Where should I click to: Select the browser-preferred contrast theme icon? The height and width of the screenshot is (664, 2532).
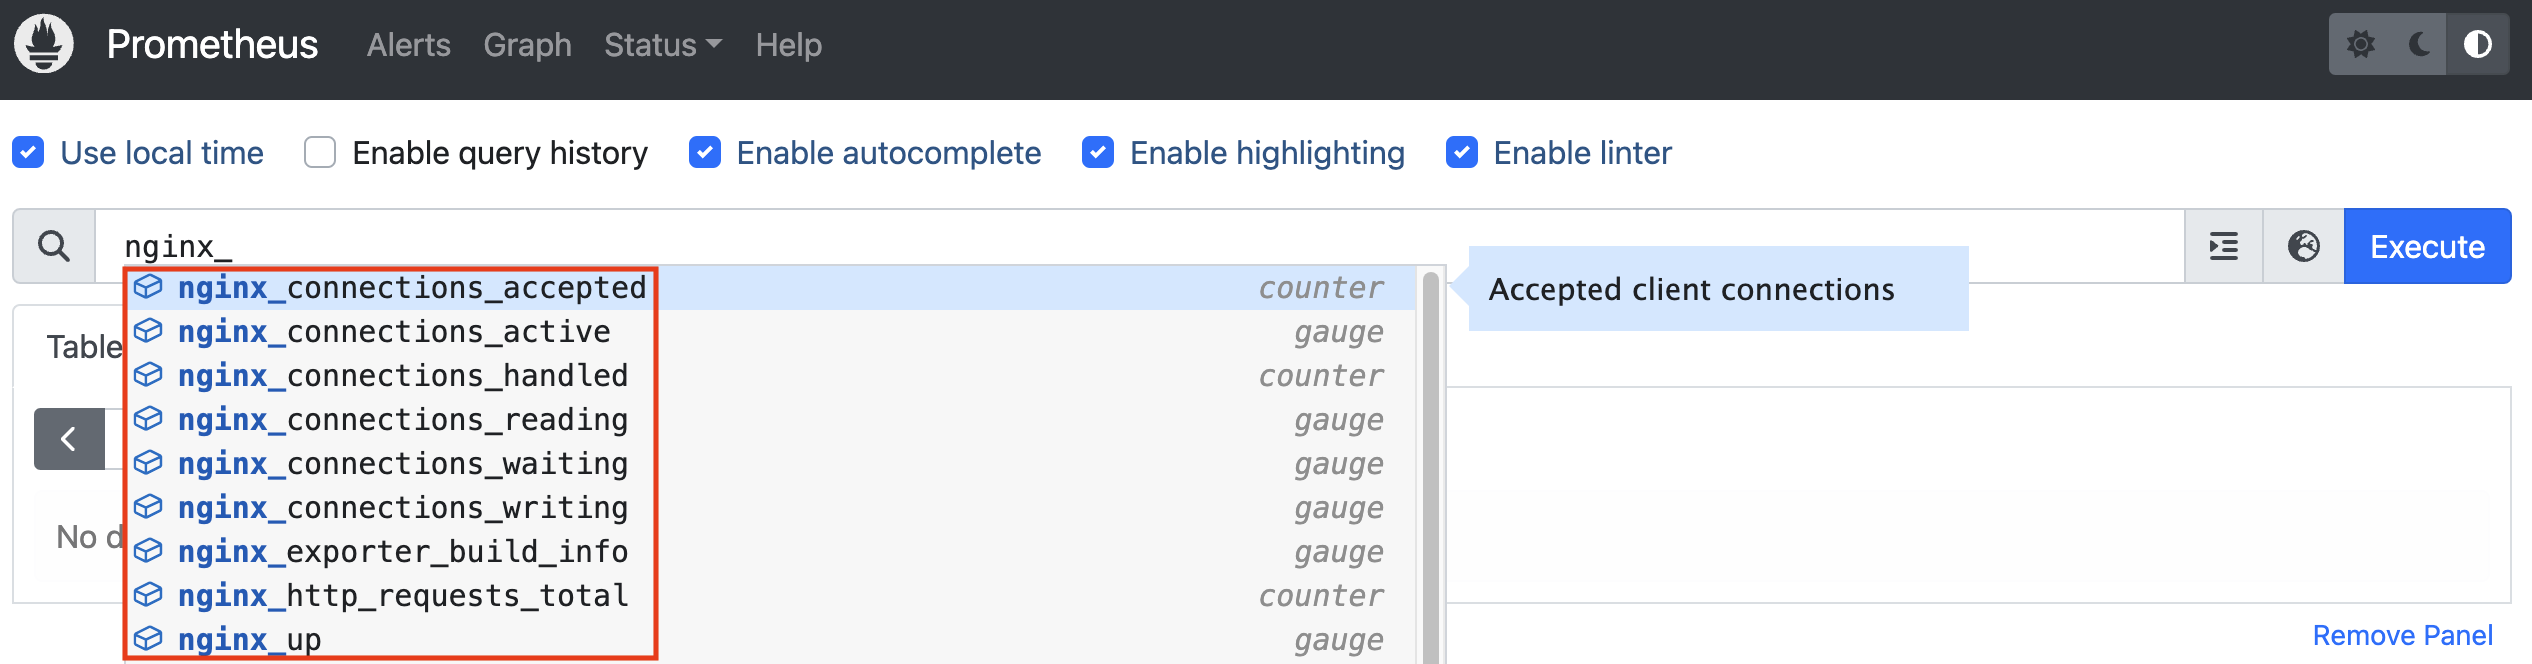(x=2477, y=44)
